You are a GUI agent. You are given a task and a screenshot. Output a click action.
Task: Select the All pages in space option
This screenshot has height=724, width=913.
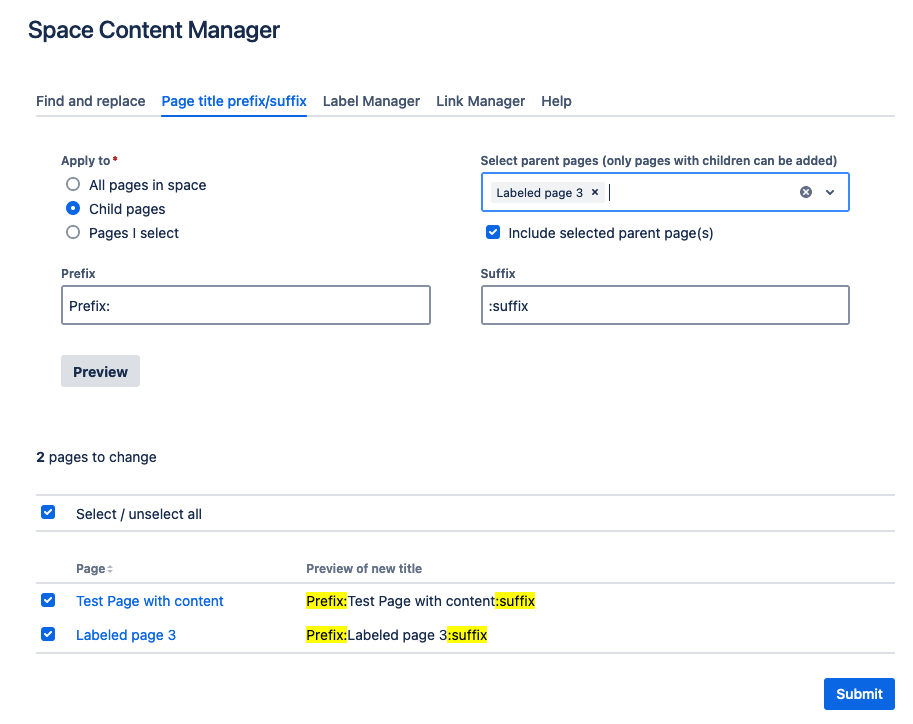point(73,185)
